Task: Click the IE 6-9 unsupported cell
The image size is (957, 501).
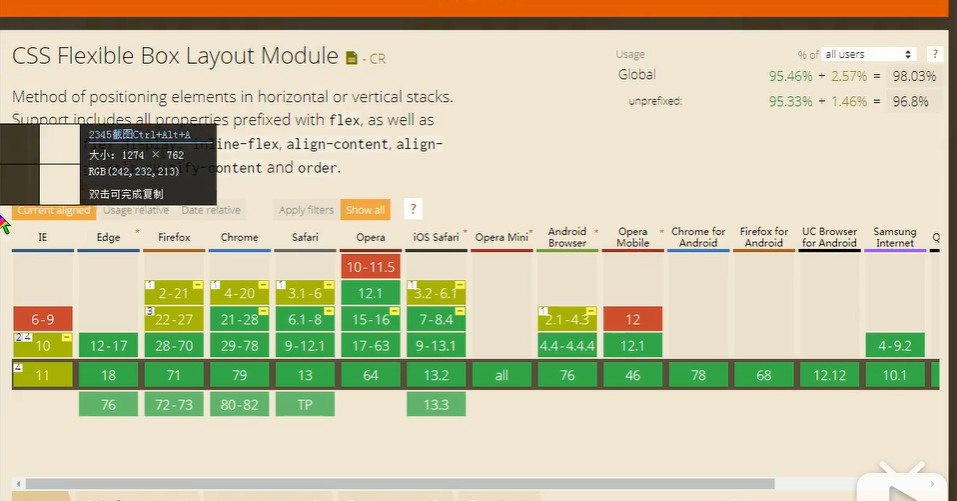Action: [43, 319]
